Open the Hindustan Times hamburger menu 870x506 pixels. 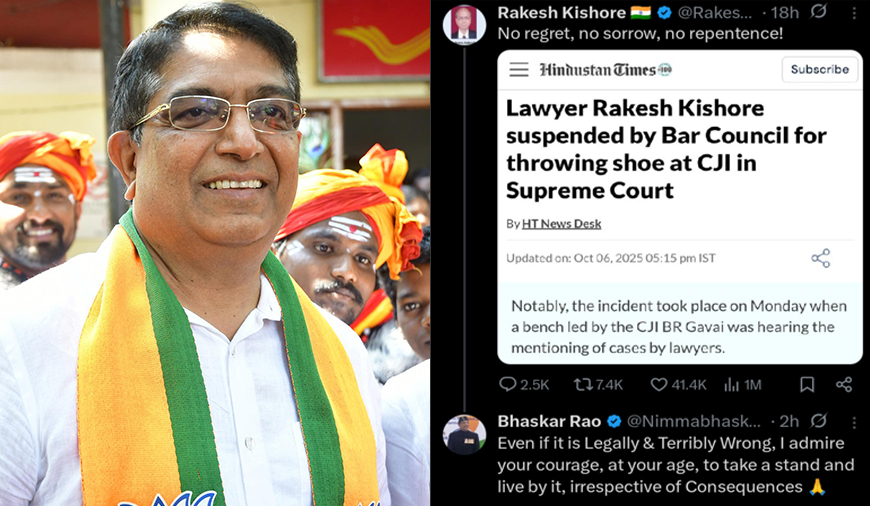coord(519,69)
